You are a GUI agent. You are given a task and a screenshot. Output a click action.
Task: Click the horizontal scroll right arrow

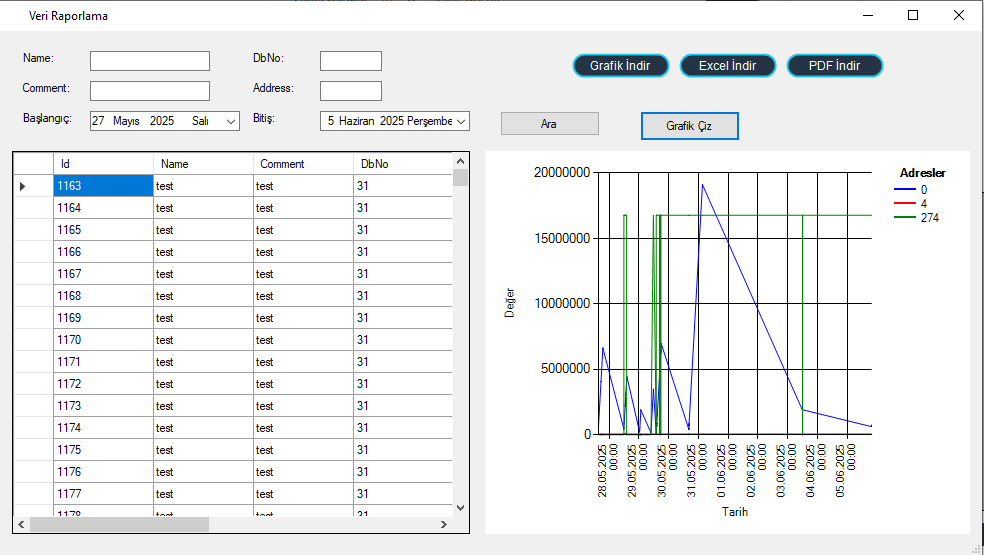click(445, 524)
